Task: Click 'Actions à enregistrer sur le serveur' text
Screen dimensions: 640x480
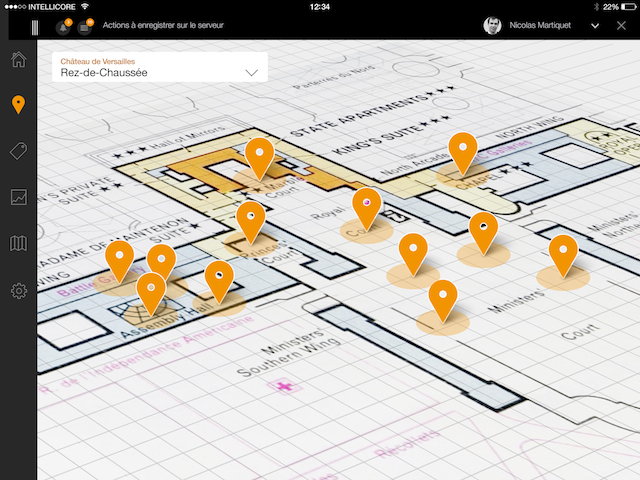Action: [163, 25]
